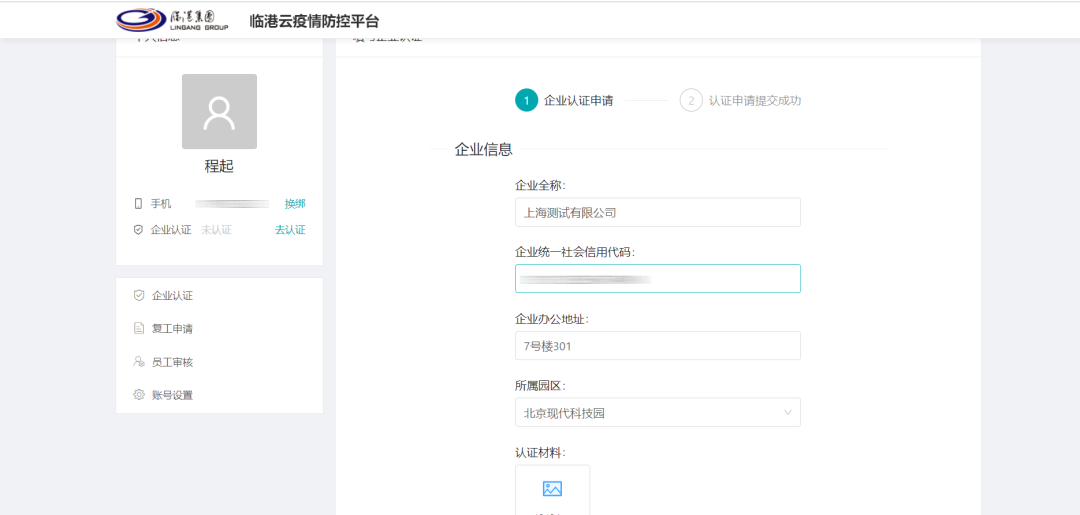Click the user avatar placeholder image
1080x515 pixels.
coord(219,111)
